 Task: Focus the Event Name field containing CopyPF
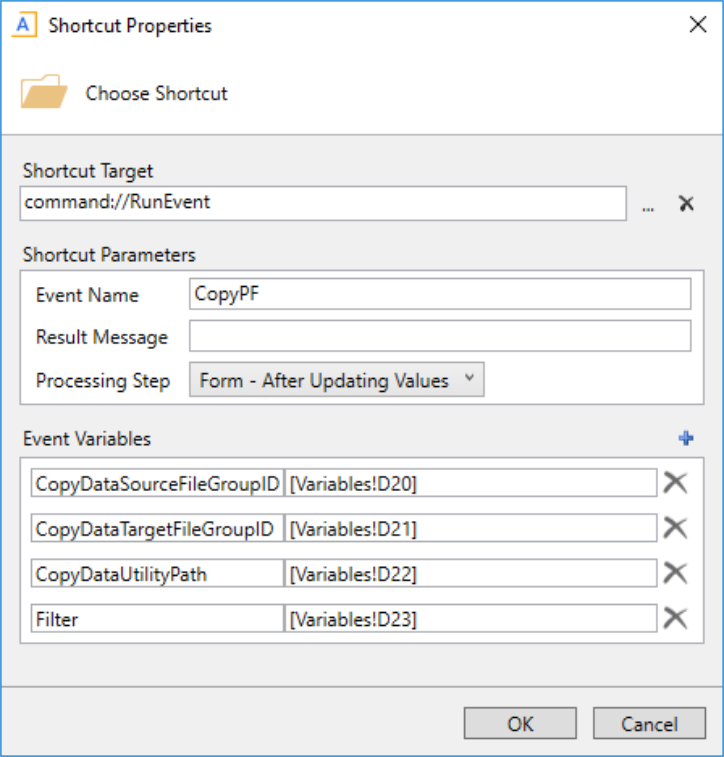(x=440, y=294)
